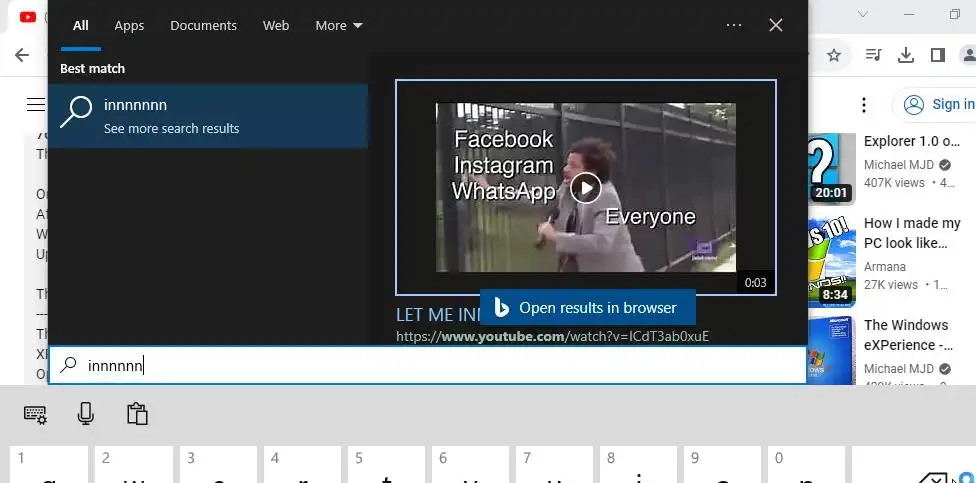Activate the microphone dictation icon

click(x=86, y=414)
